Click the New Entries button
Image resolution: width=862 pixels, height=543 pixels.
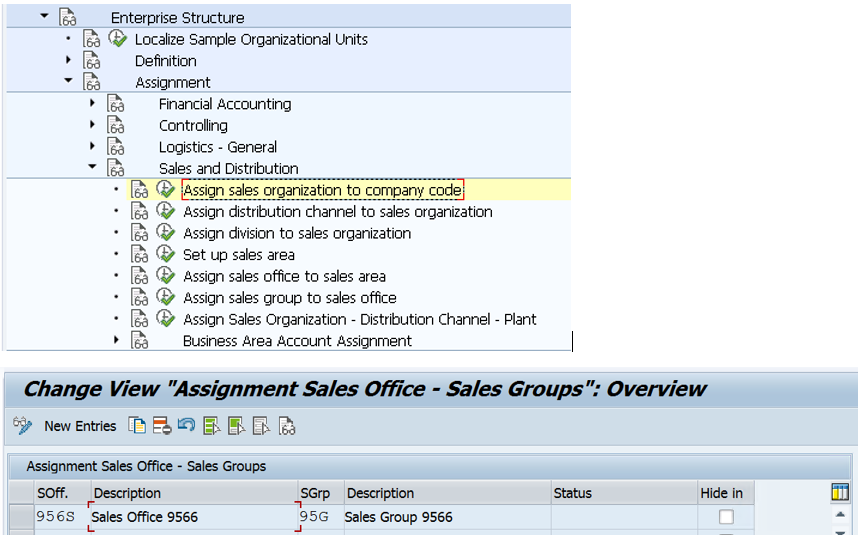pyautogui.click(x=80, y=426)
